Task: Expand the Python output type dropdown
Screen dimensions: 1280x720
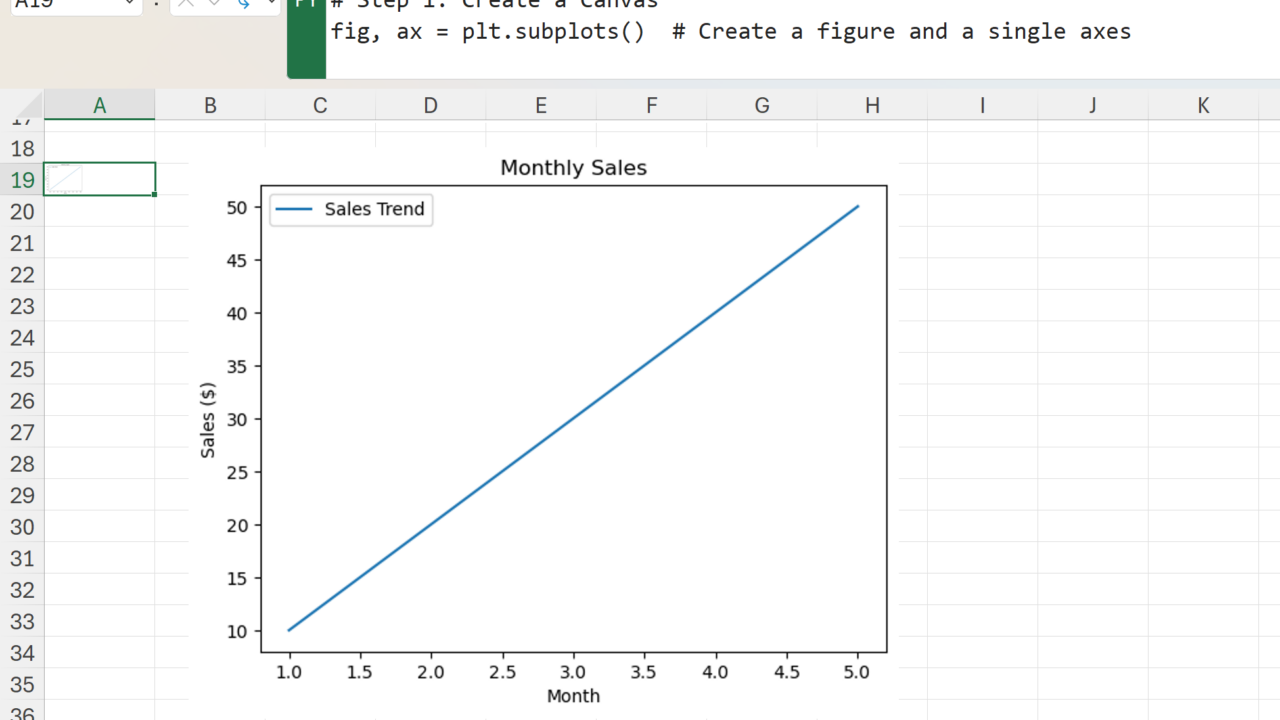Action: click(x=271, y=4)
